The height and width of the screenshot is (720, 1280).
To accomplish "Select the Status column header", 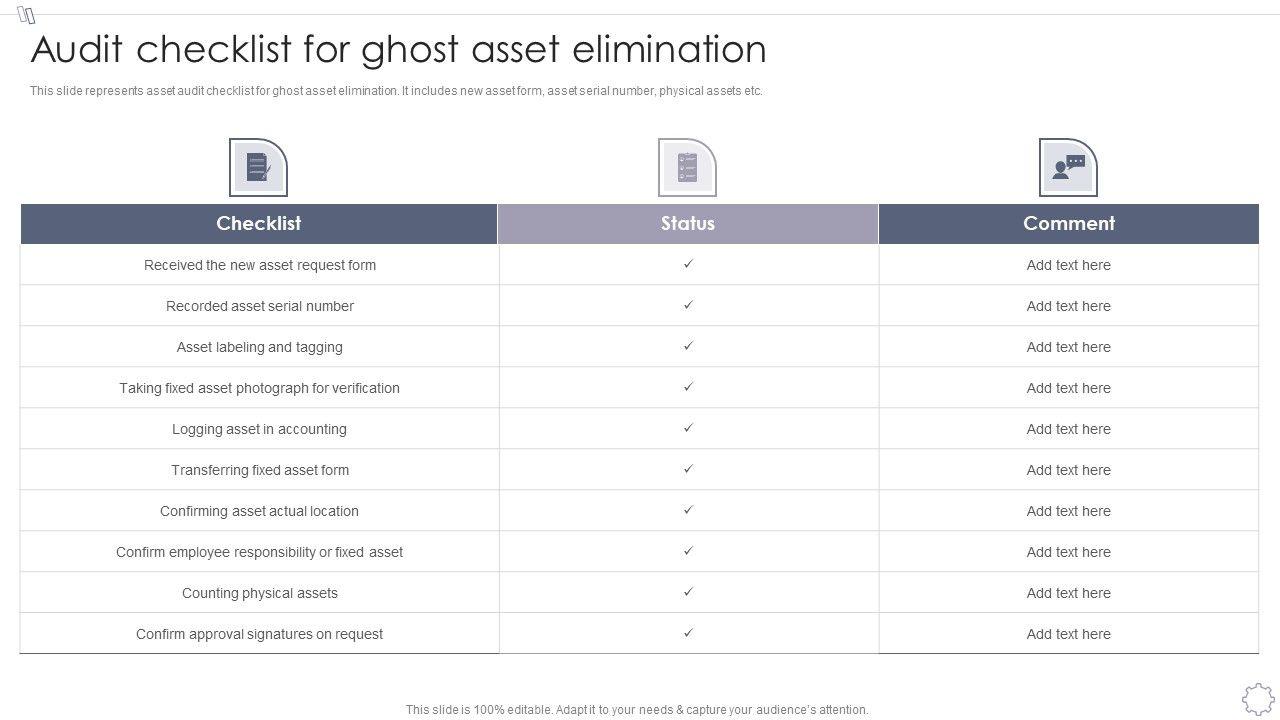I will pyautogui.click(x=688, y=223).
